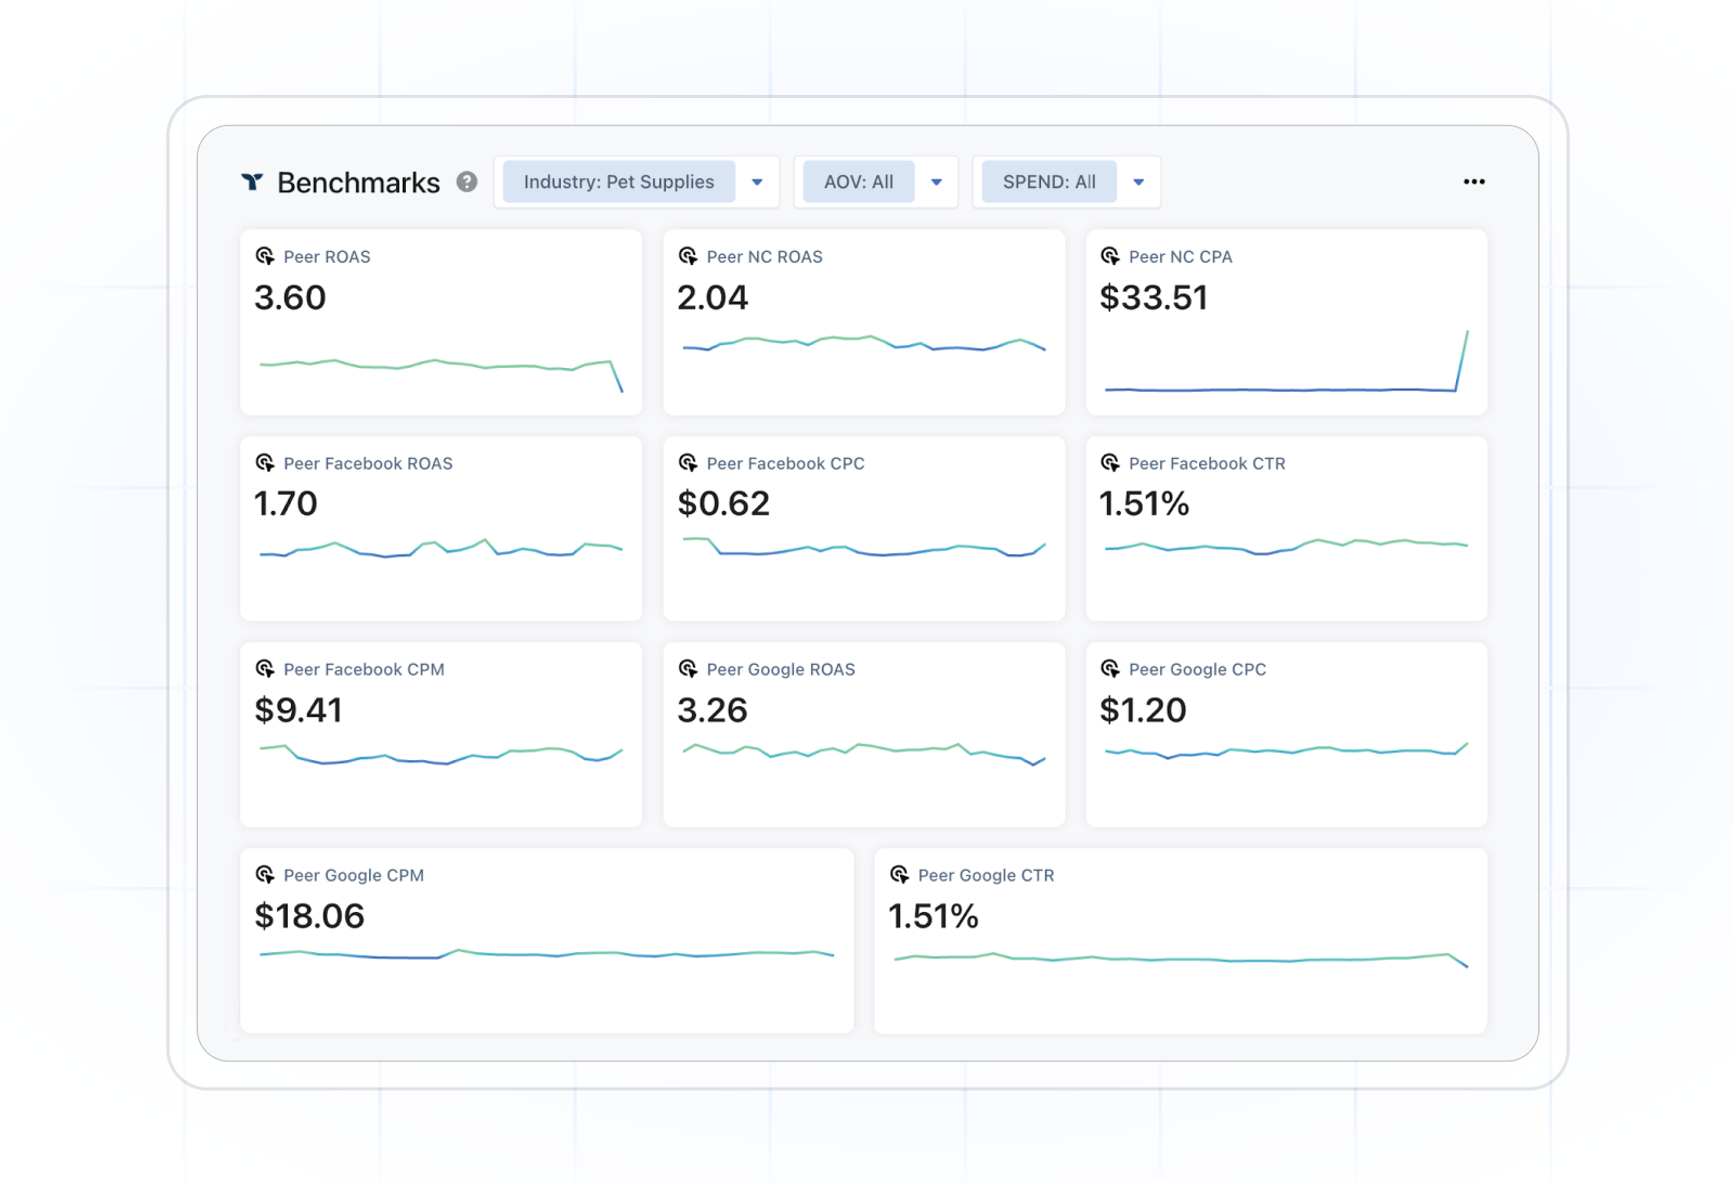Click the $0.62 value
This screenshot has height=1183, width=1734.
[x=724, y=504]
